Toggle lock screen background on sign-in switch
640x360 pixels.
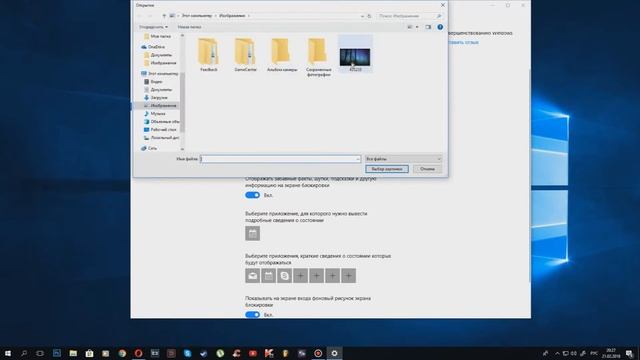[252, 315]
